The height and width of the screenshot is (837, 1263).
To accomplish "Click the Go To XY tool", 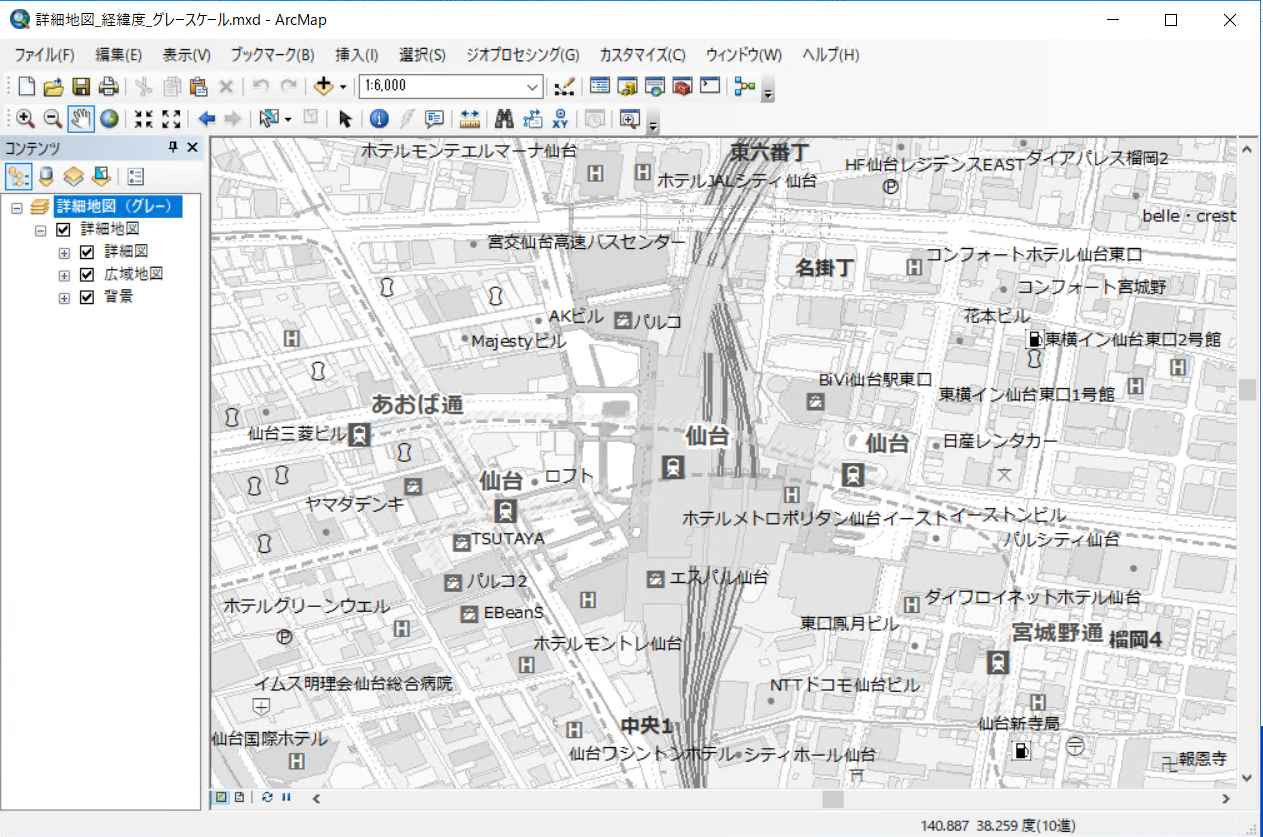I will (x=560, y=119).
